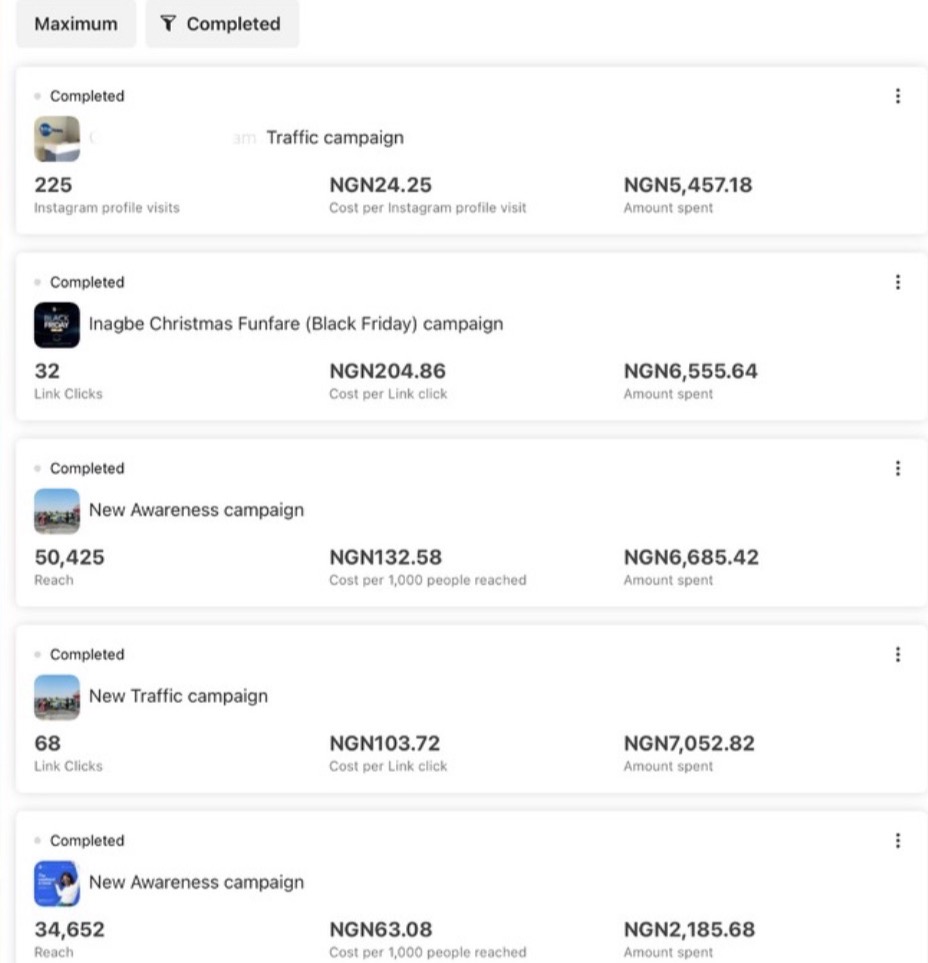Click the NGN204.86 cost per link click

(387, 371)
